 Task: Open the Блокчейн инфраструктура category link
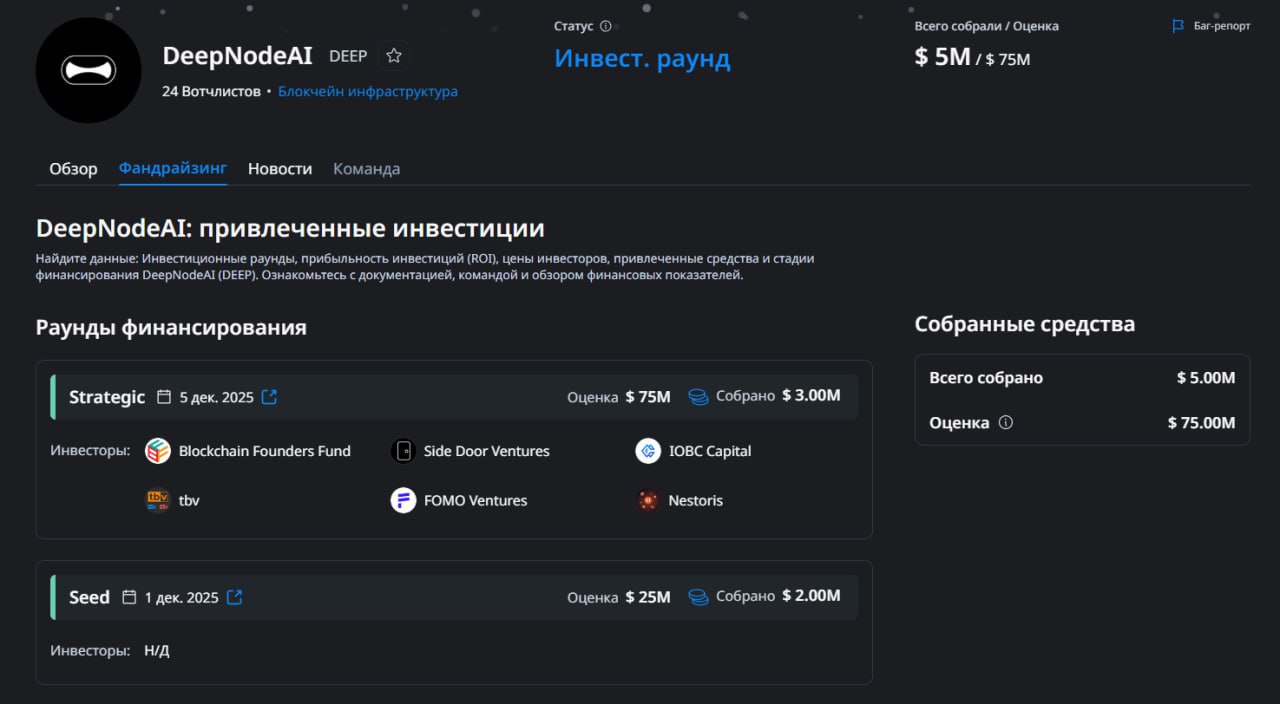[x=368, y=91]
